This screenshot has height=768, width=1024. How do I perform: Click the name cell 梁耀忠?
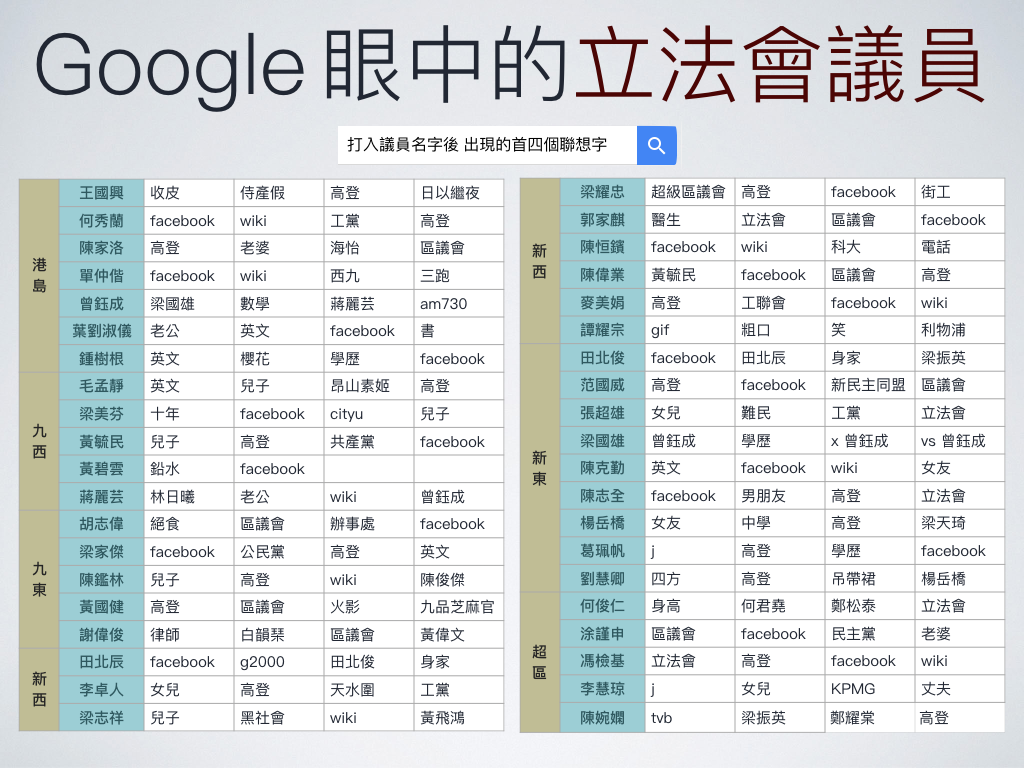pos(602,192)
